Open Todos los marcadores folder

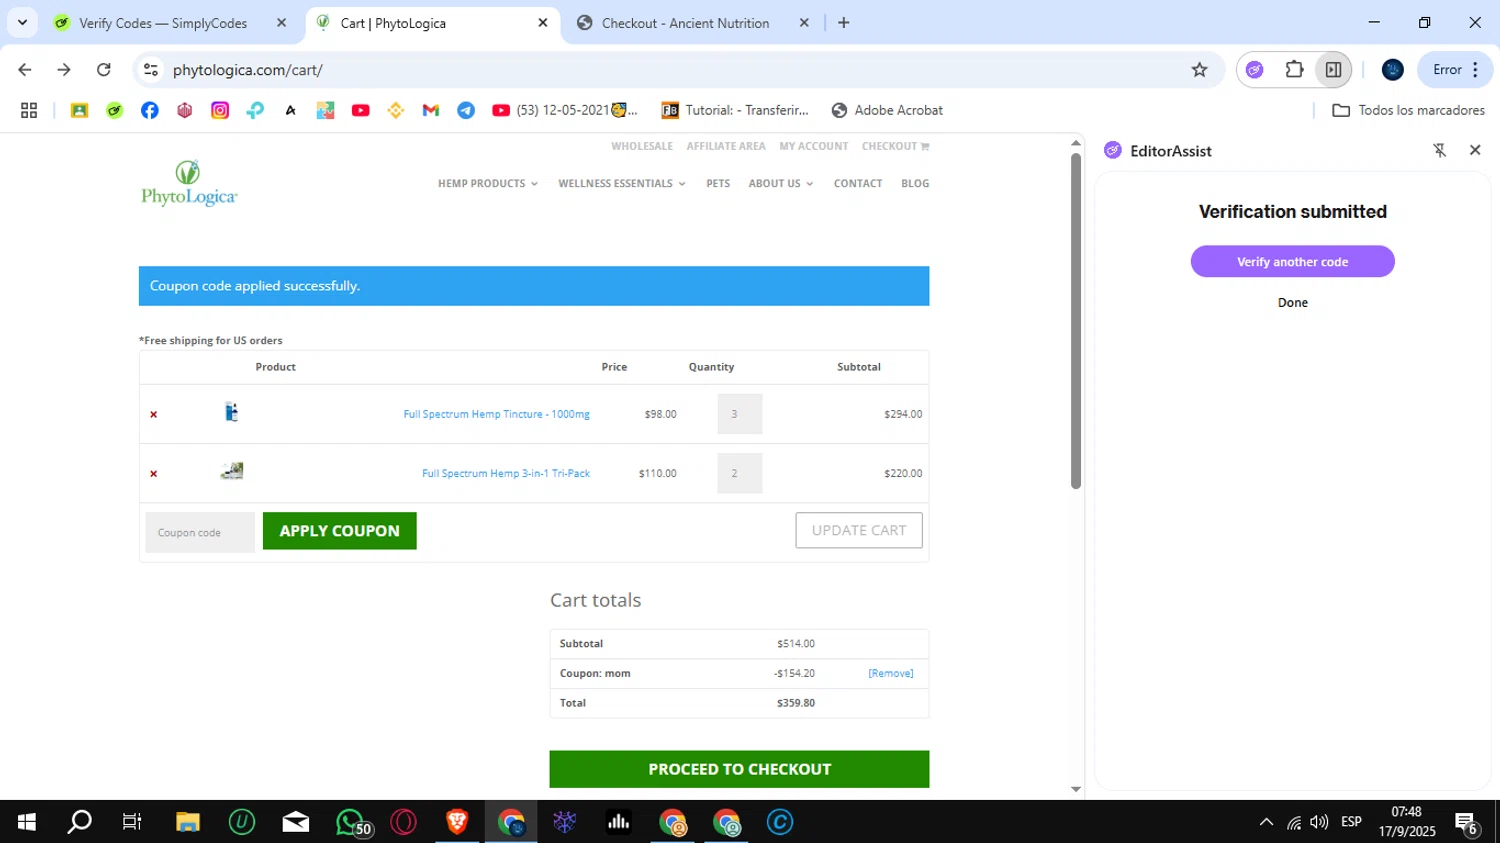(1409, 111)
